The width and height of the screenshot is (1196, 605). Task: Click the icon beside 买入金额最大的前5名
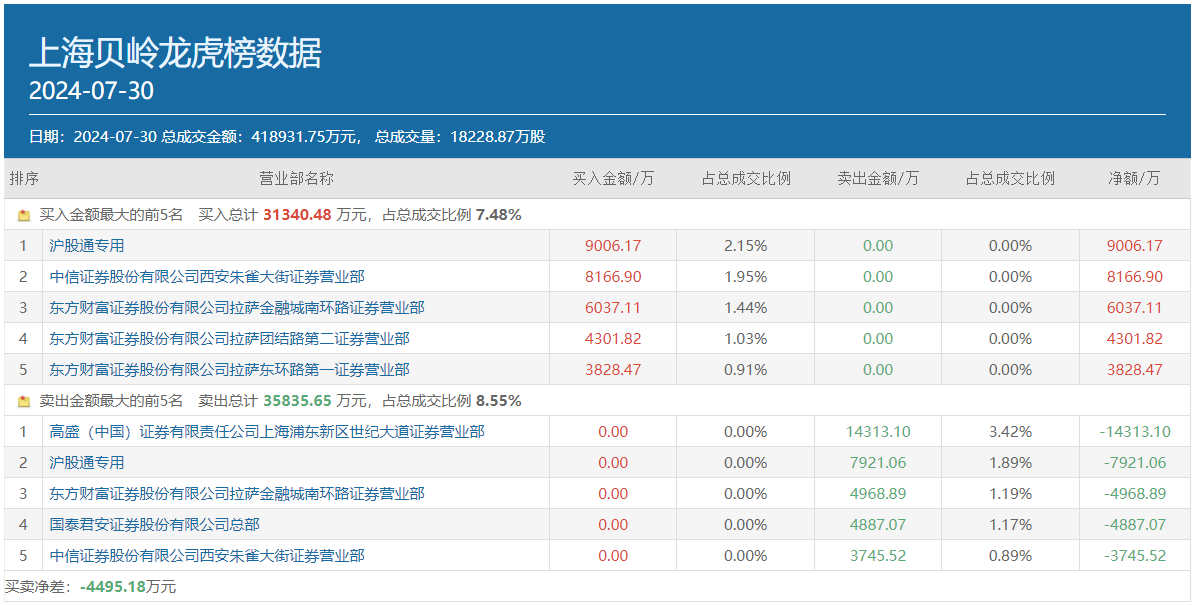click(24, 215)
